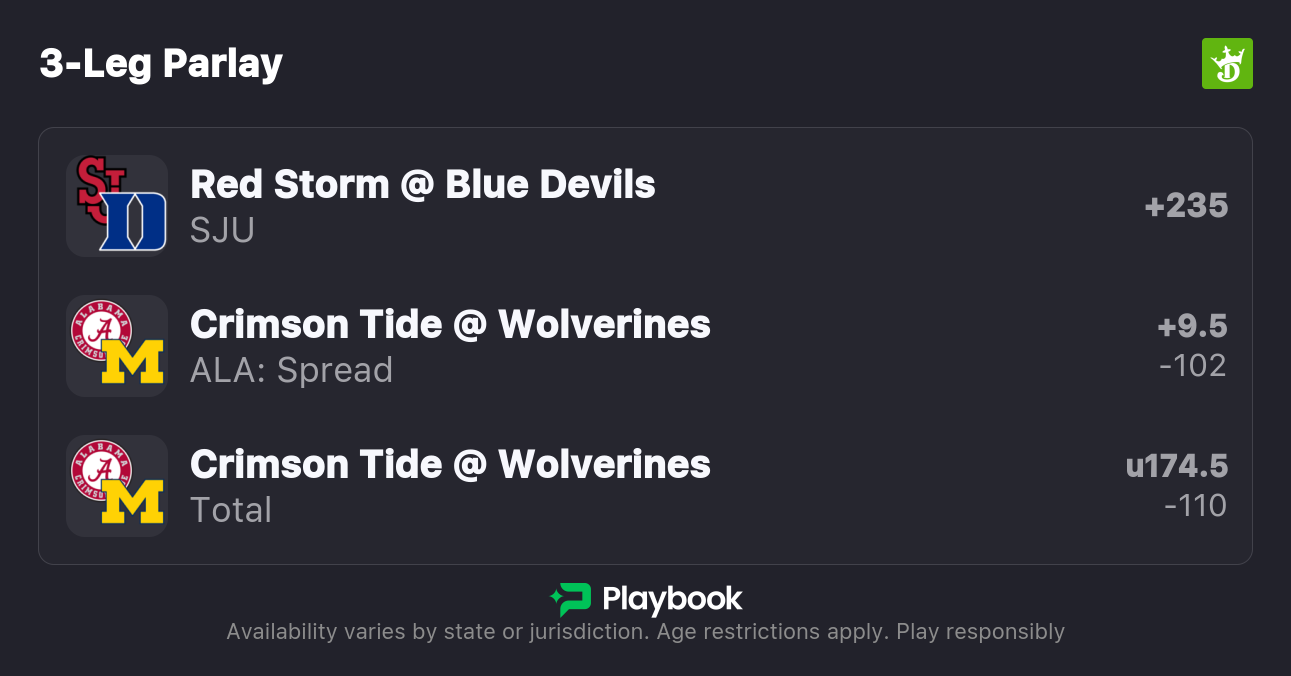Click the +9.5 spread line
Image resolution: width=1291 pixels, height=676 pixels.
(x=1192, y=327)
